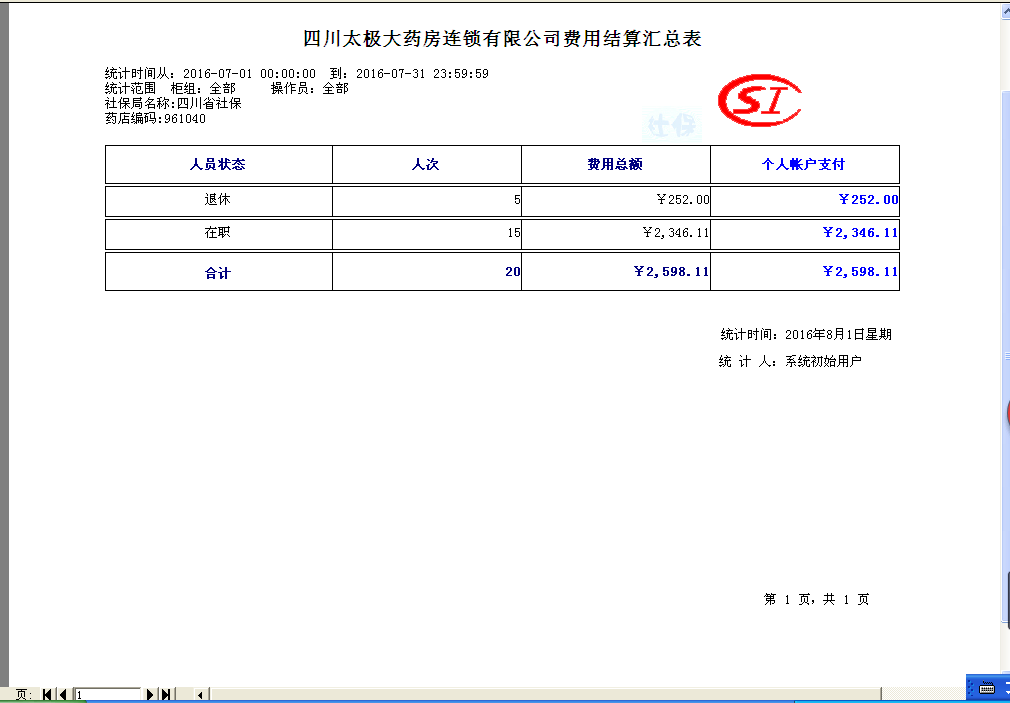This screenshot has height=703, width=1010.
Task: Click the vertical scrollbar thumb
Action: pos(1005,358)
